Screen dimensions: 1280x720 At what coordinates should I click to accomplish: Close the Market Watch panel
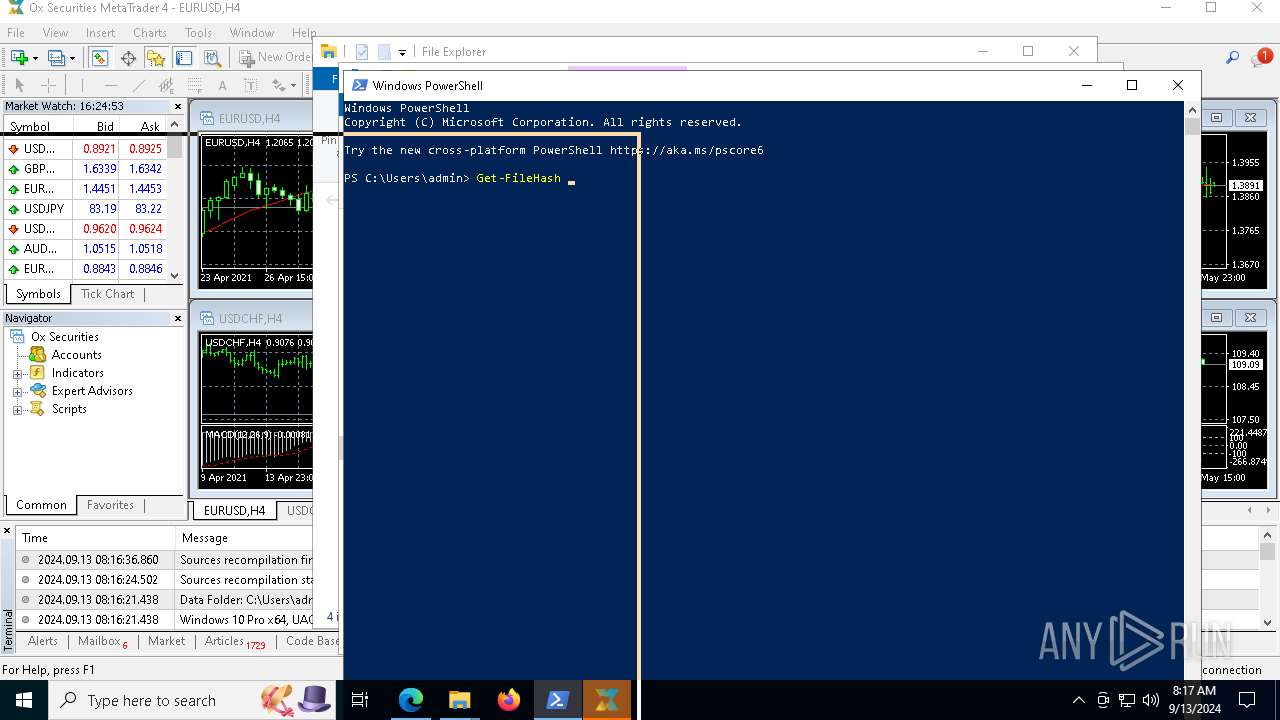(x=178, y=106)
